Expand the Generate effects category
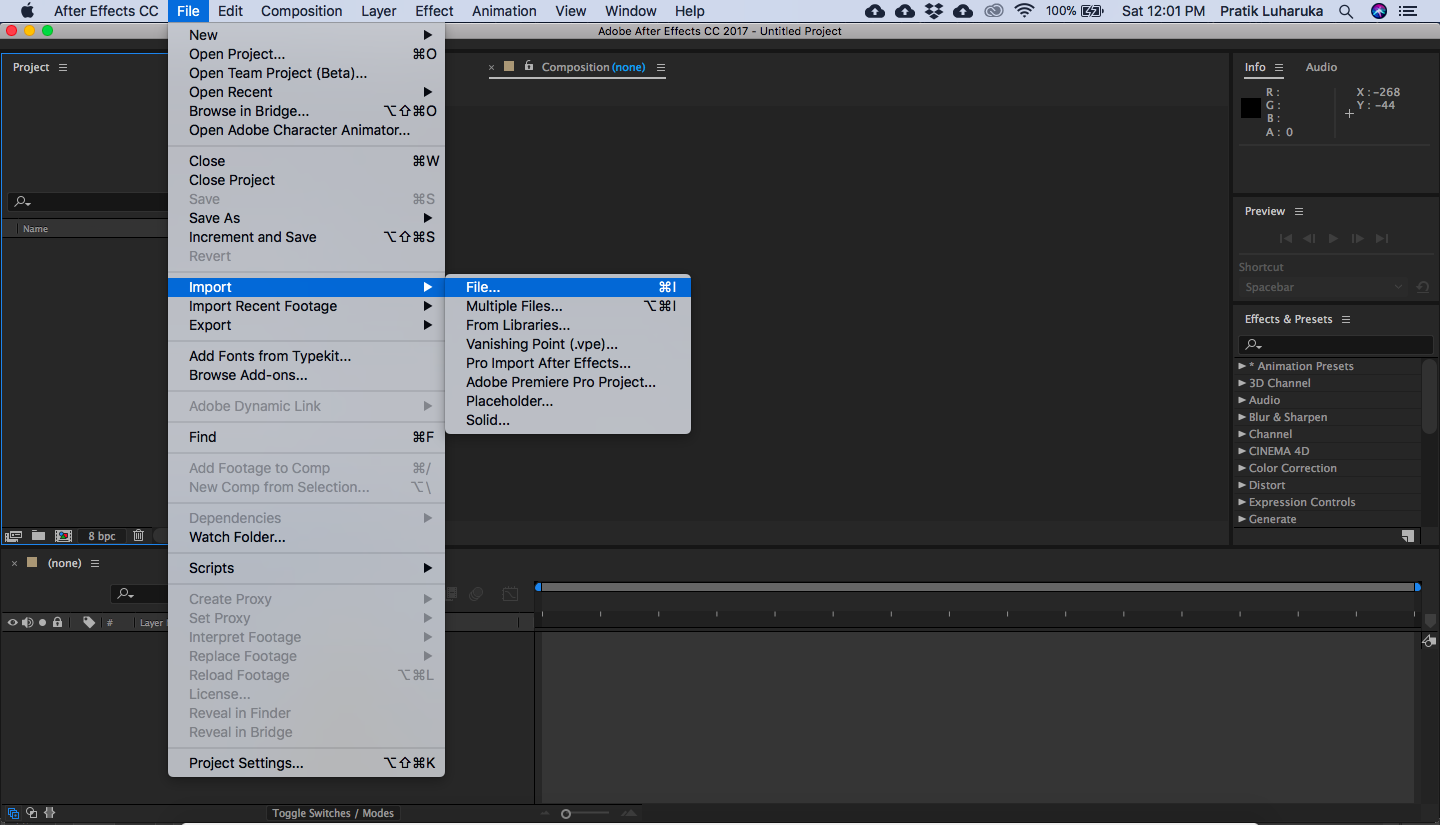Viewport: 1440px width, 825px height. click(1242, 519)
